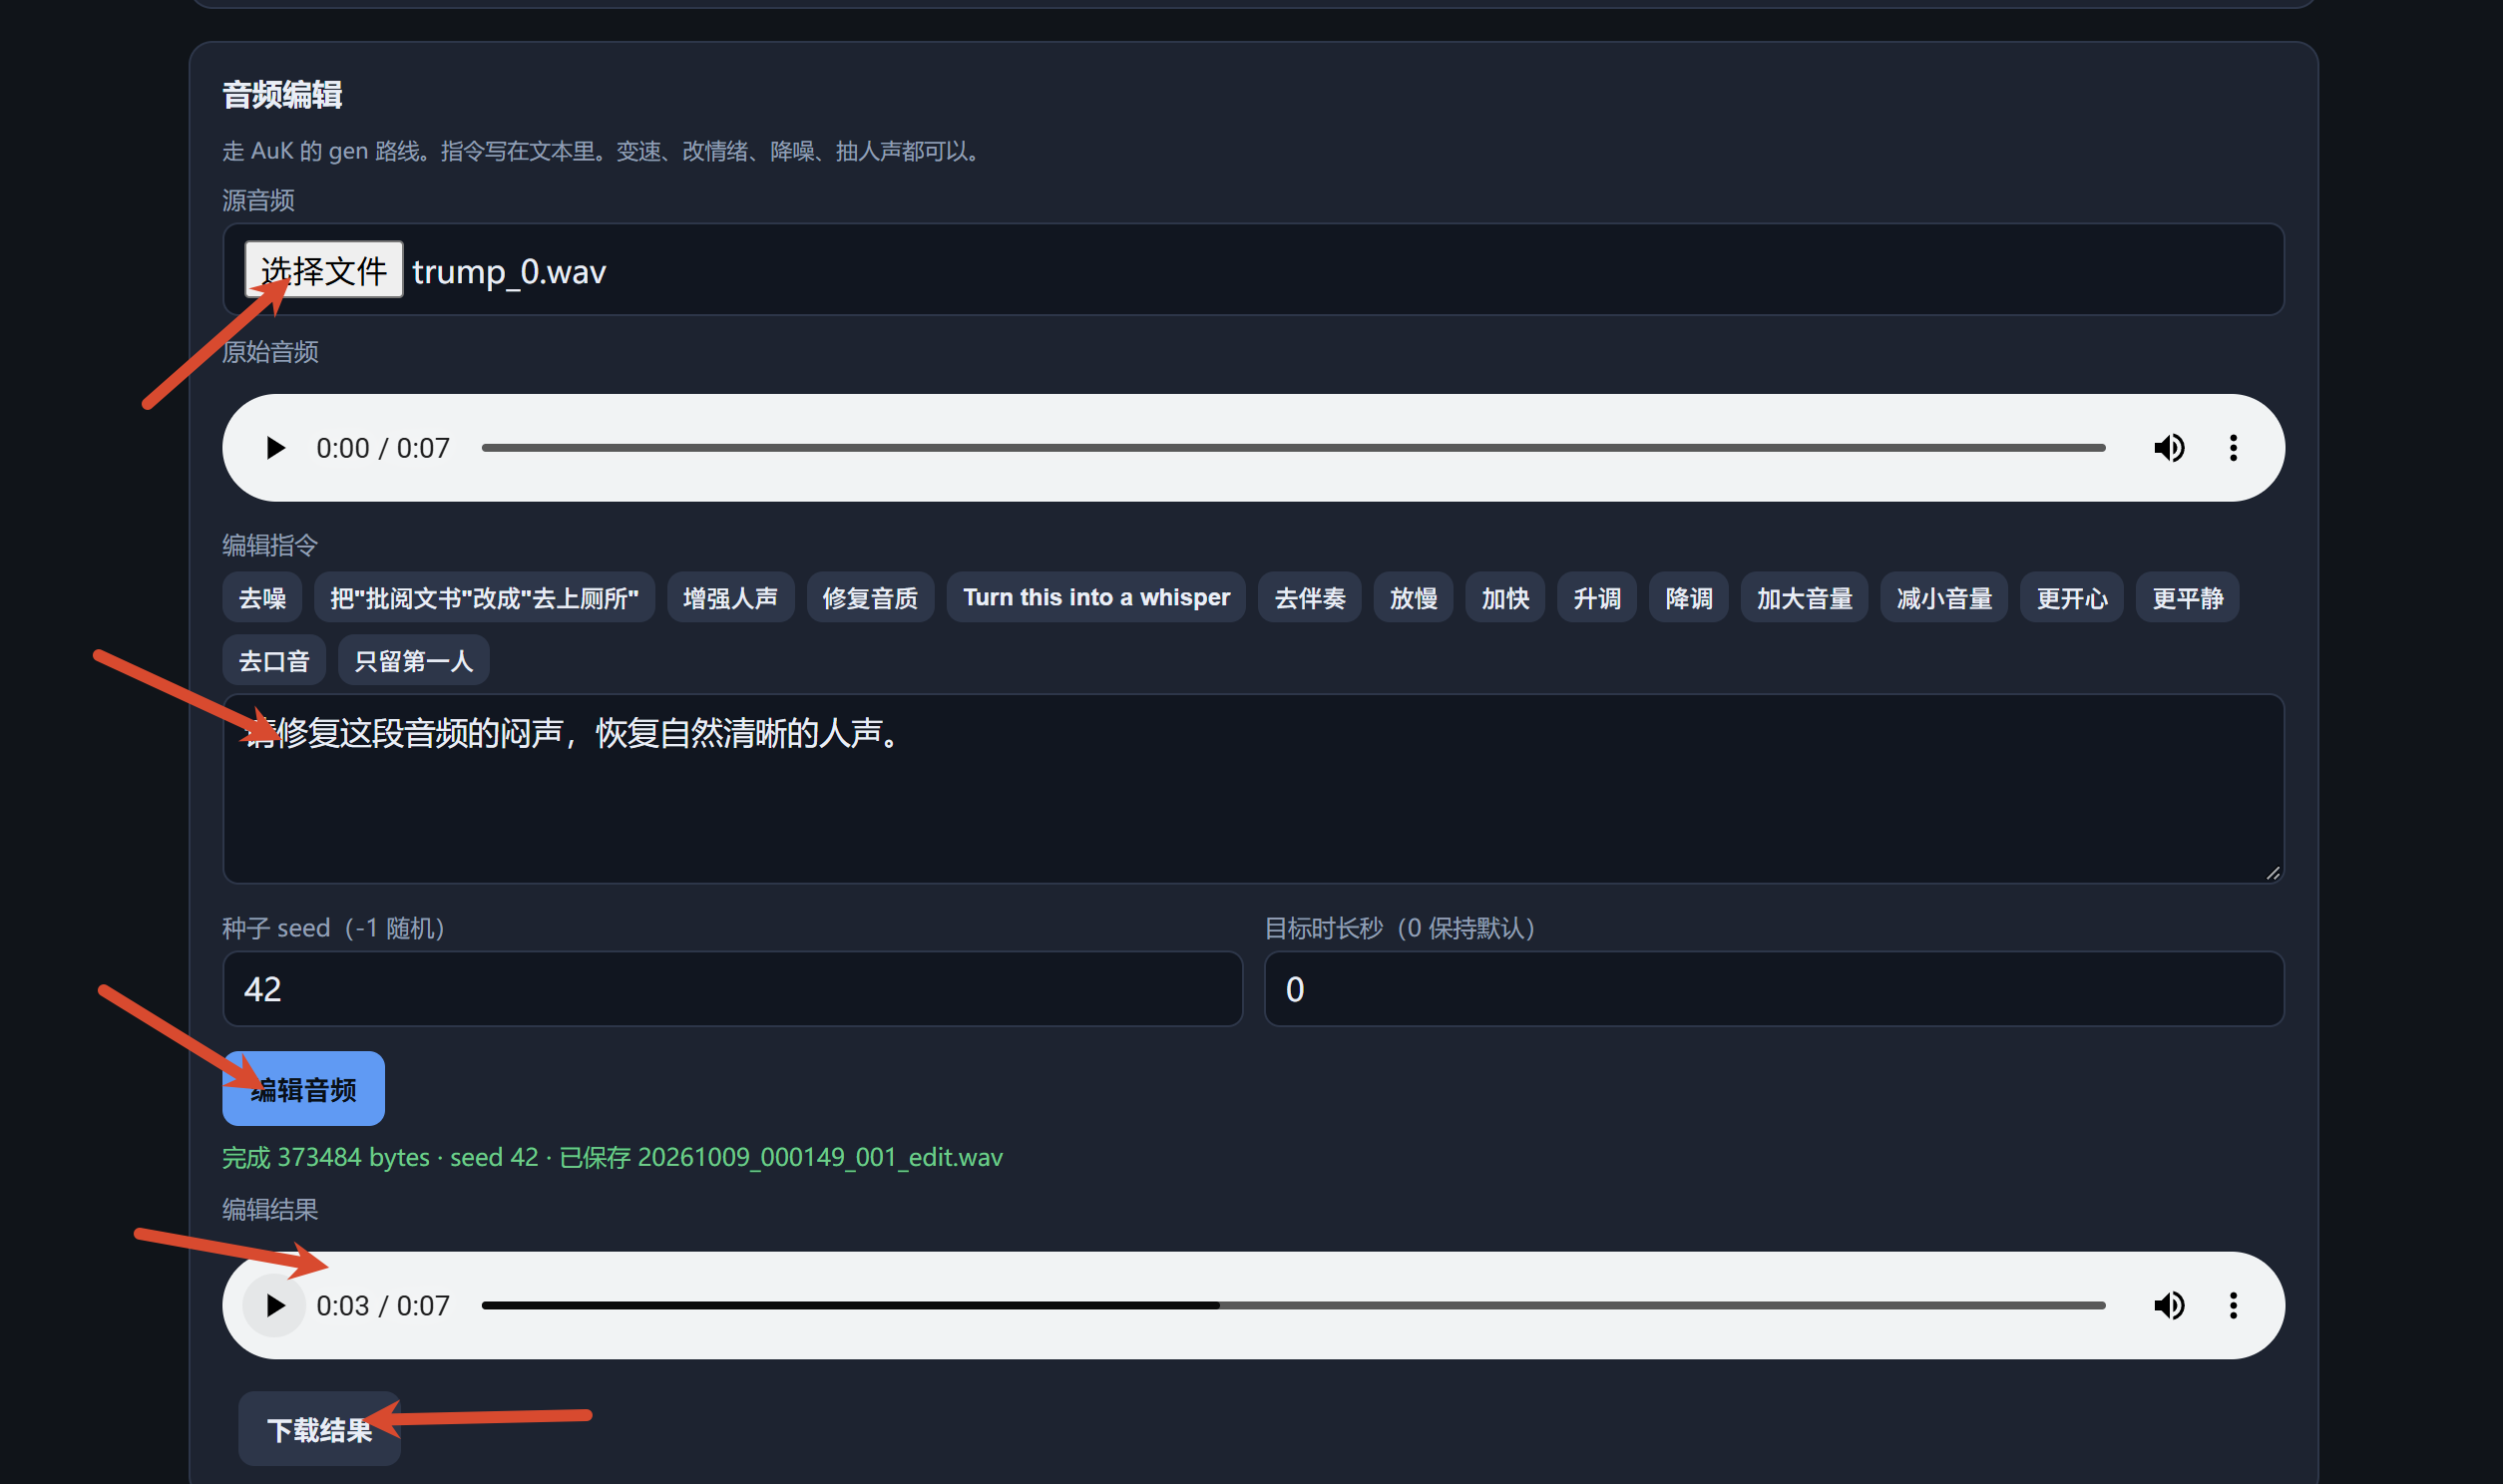Choose the 降调 preset chip
Viewport: 2503px width, 1484px height.
(1689, 598)
